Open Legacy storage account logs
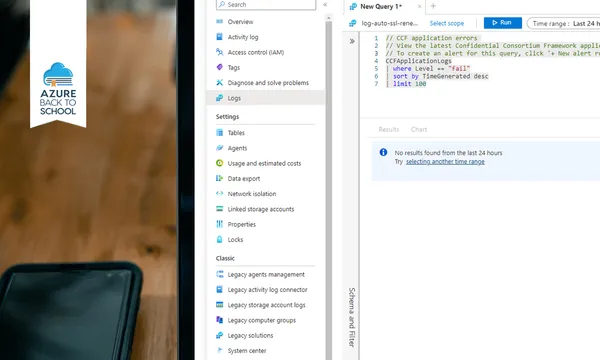600x360 pixels. click(x=266, y=305)
